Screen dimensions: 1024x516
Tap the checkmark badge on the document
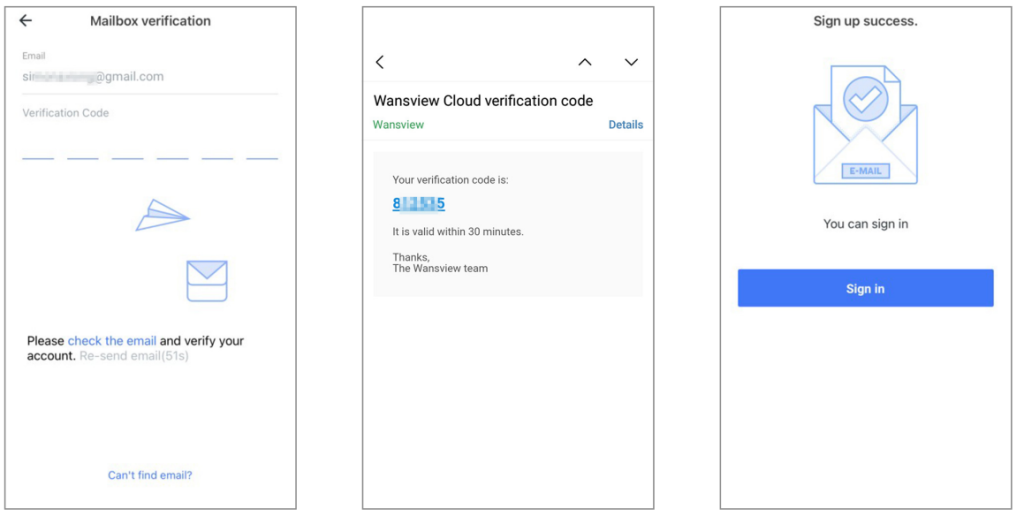(x=865, y=99)
